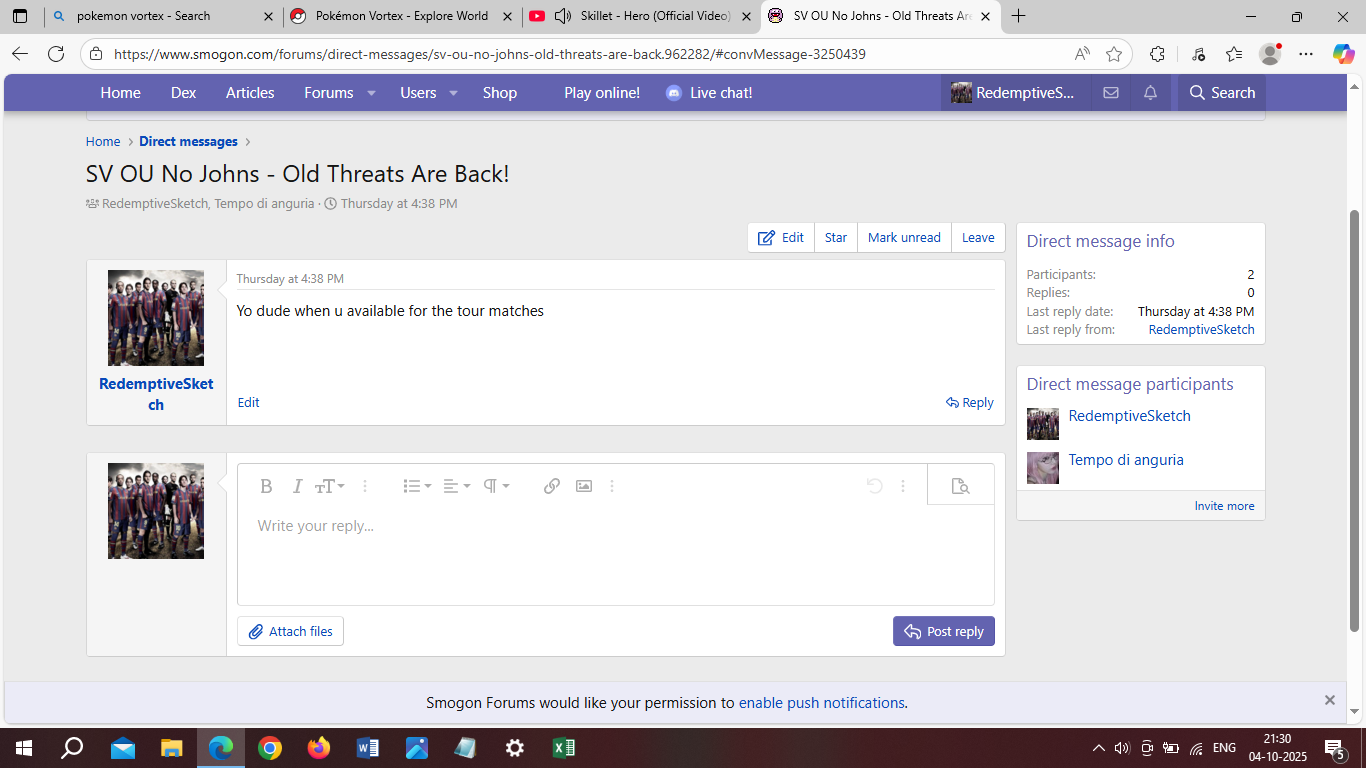Viewport: 1366px width, 768px height.
Task: Open the font size dropdown in editor
Action: [329, 486]
